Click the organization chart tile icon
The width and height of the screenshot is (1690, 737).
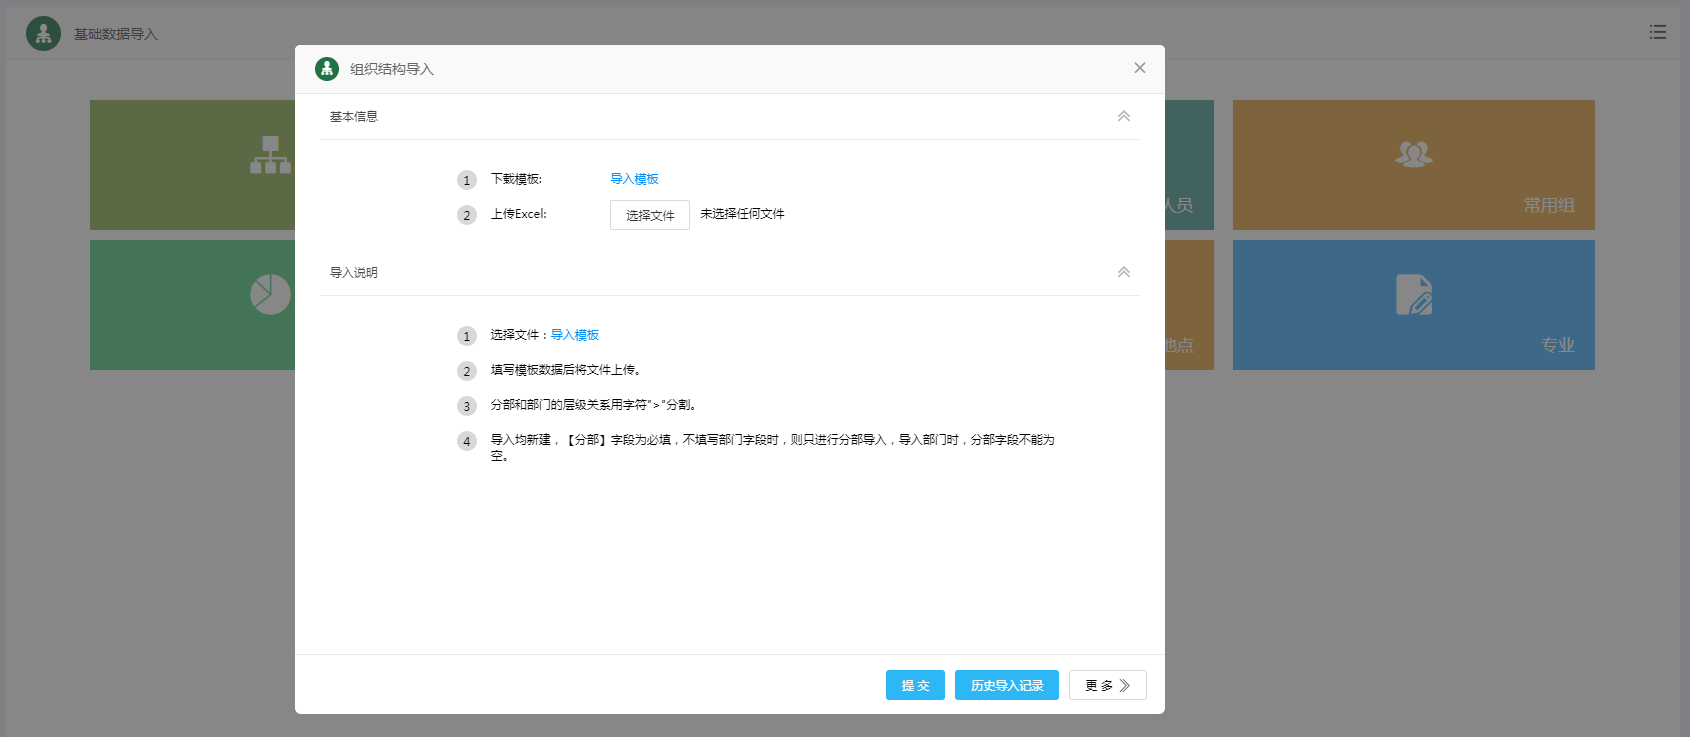pyautogui.click(x=270, y=155)
